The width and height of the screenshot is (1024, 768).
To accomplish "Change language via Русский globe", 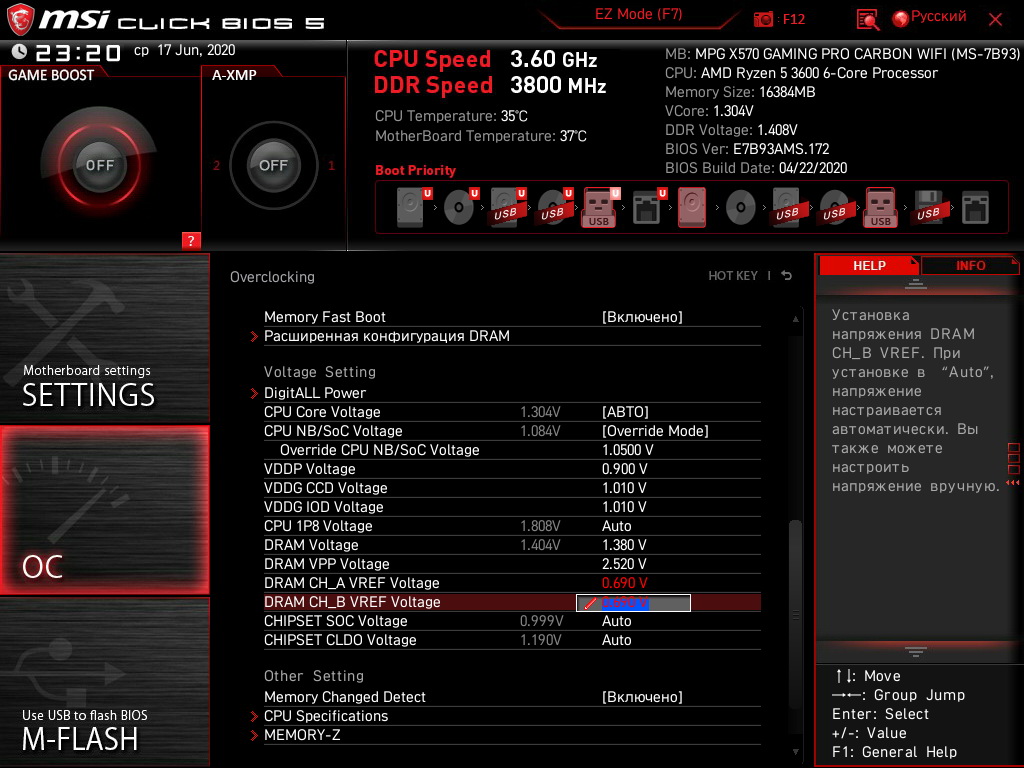I will [x=929, y=18].
